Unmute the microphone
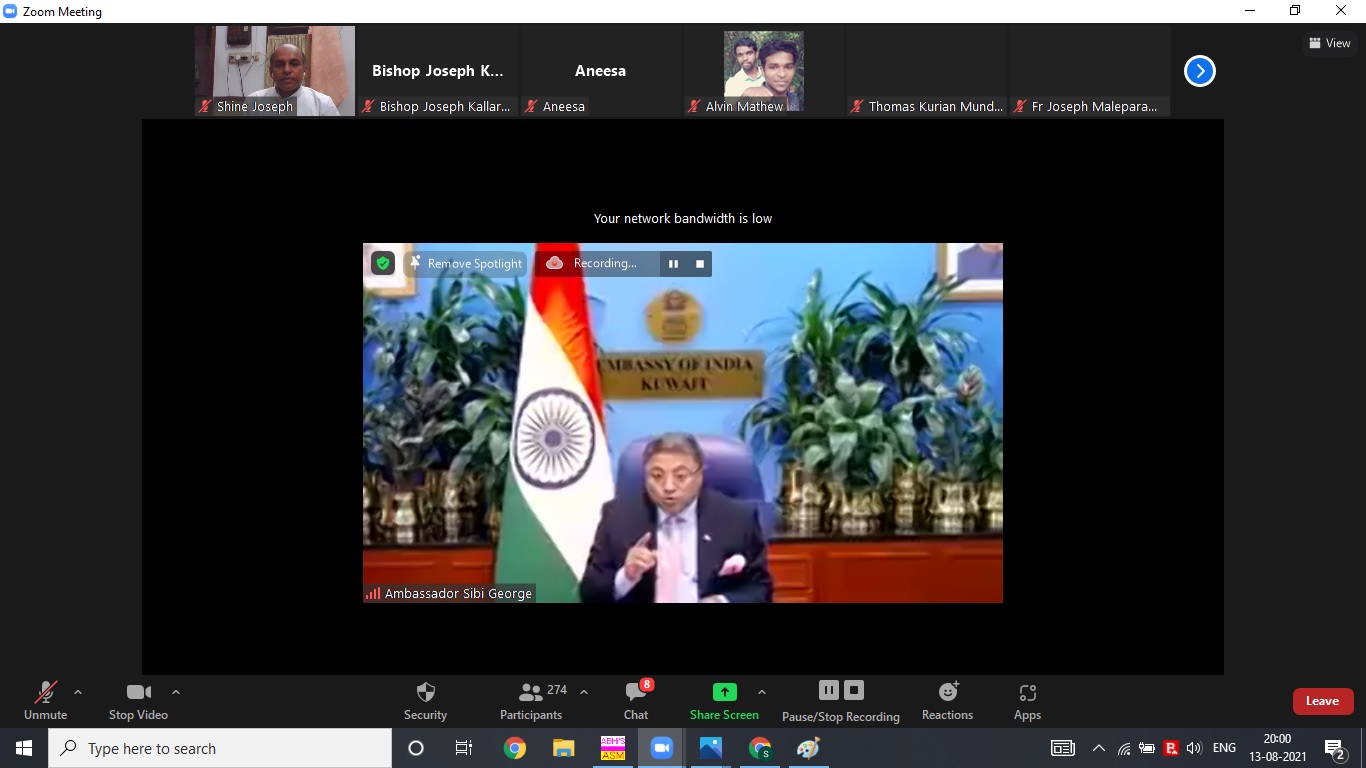 [45, 700]
